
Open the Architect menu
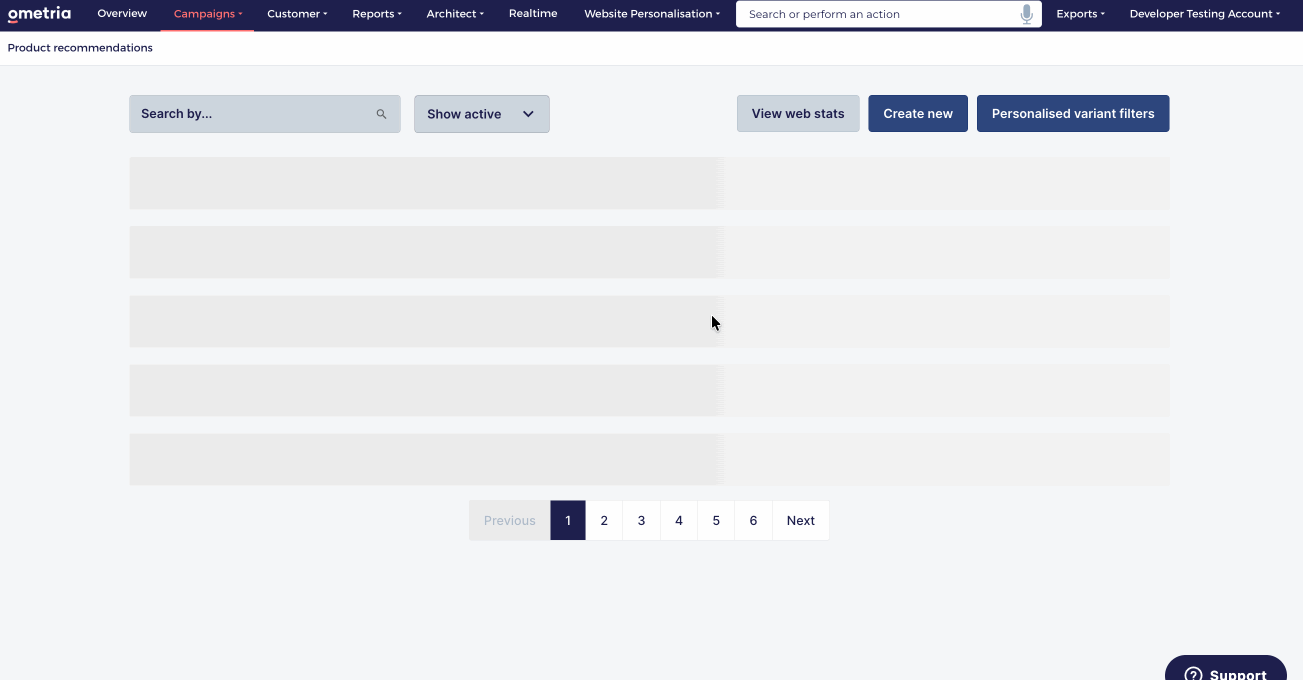coord(454,14)
